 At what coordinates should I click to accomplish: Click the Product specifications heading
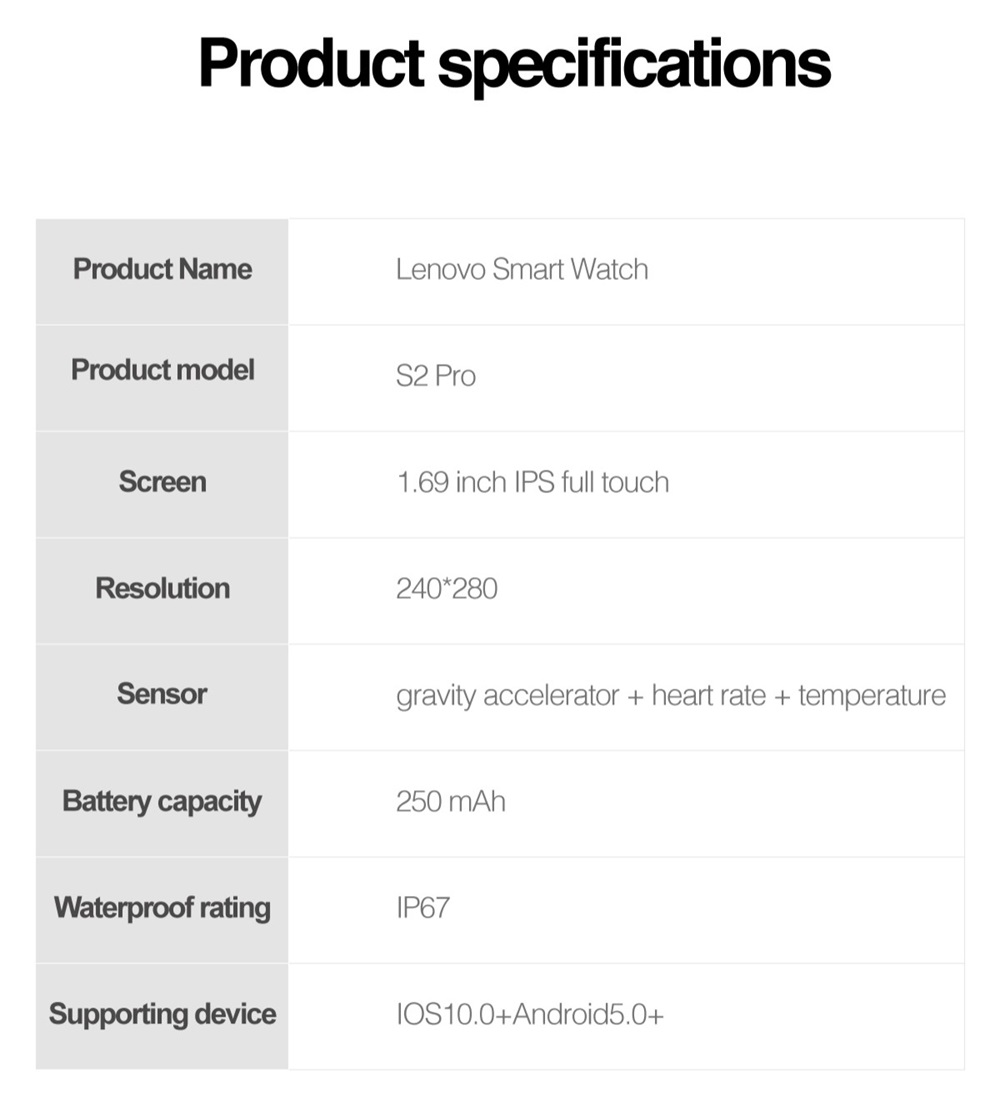click(514, 63)
